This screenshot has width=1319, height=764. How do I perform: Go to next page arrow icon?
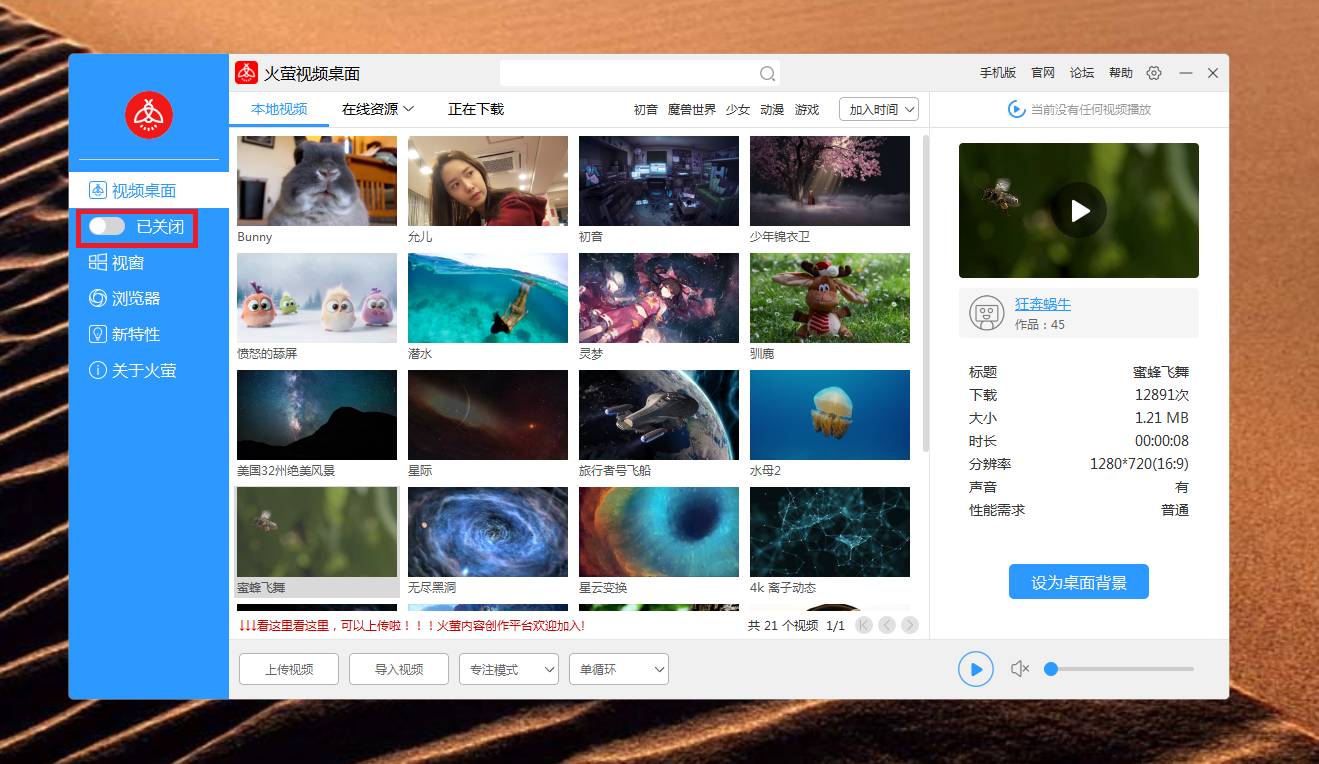pos(909,625)
